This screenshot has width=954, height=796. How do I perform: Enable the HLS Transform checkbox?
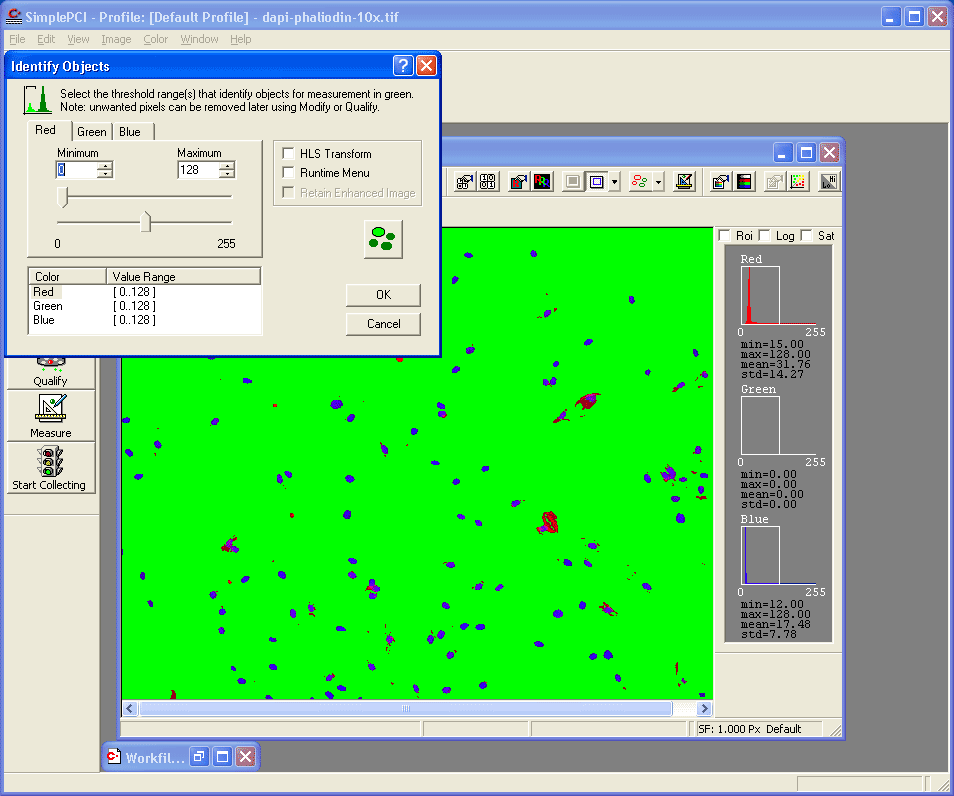point(289,154)
